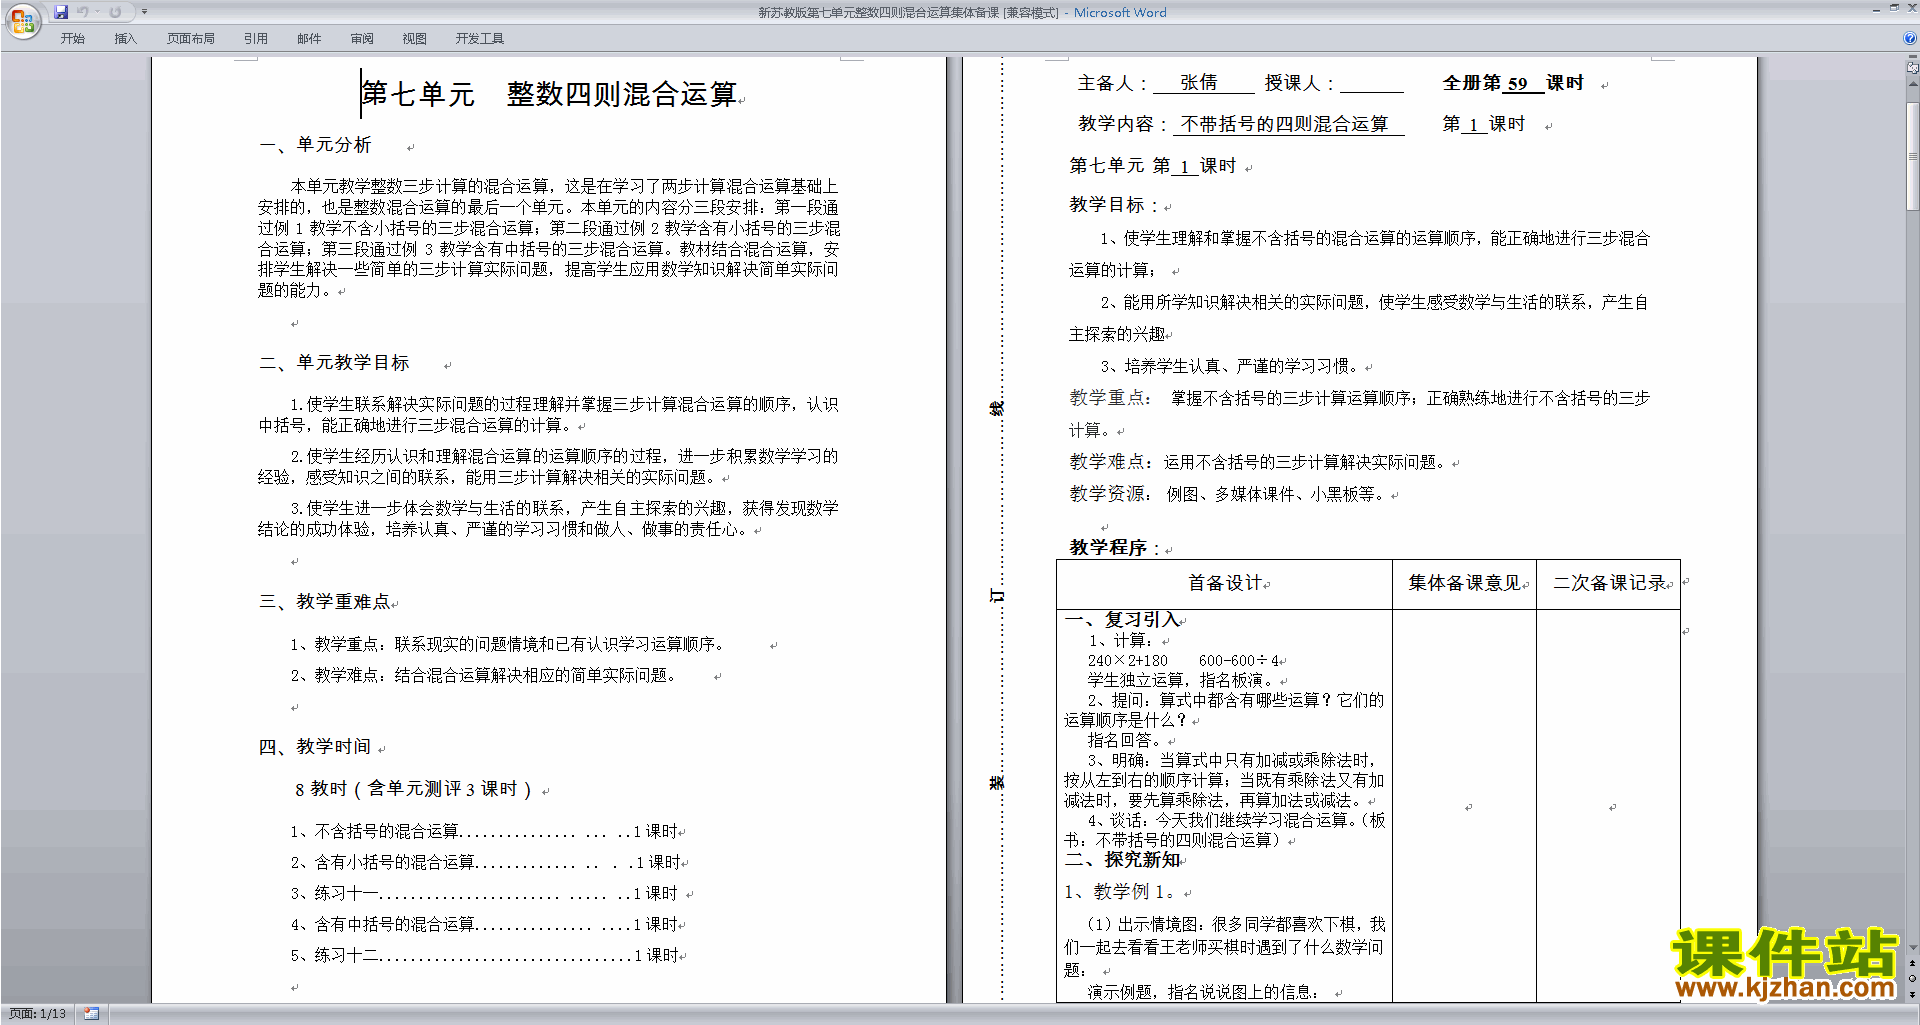
Task: Switch to the 视图 tab
Action: (x=414, y=39)
